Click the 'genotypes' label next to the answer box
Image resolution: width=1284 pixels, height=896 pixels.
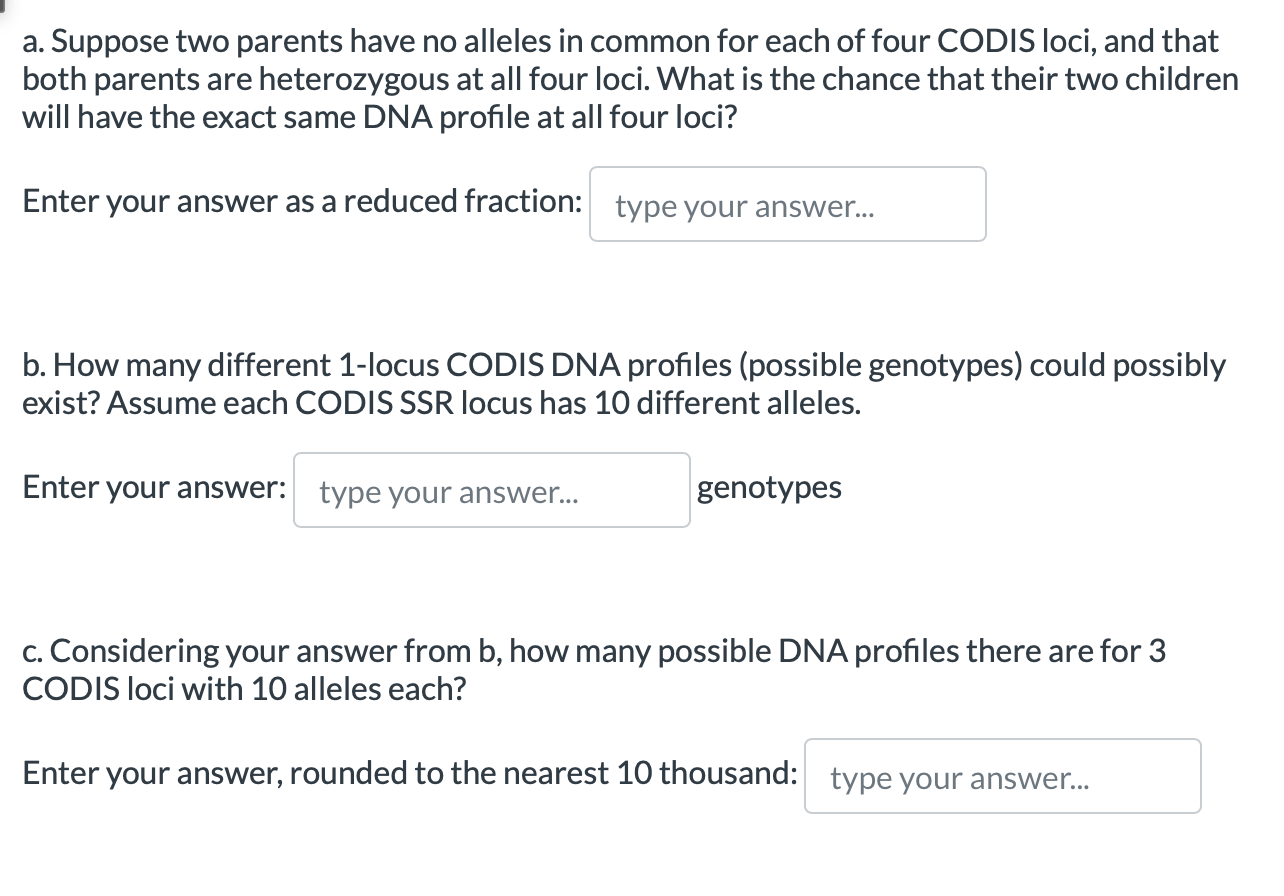click(770, 487)
